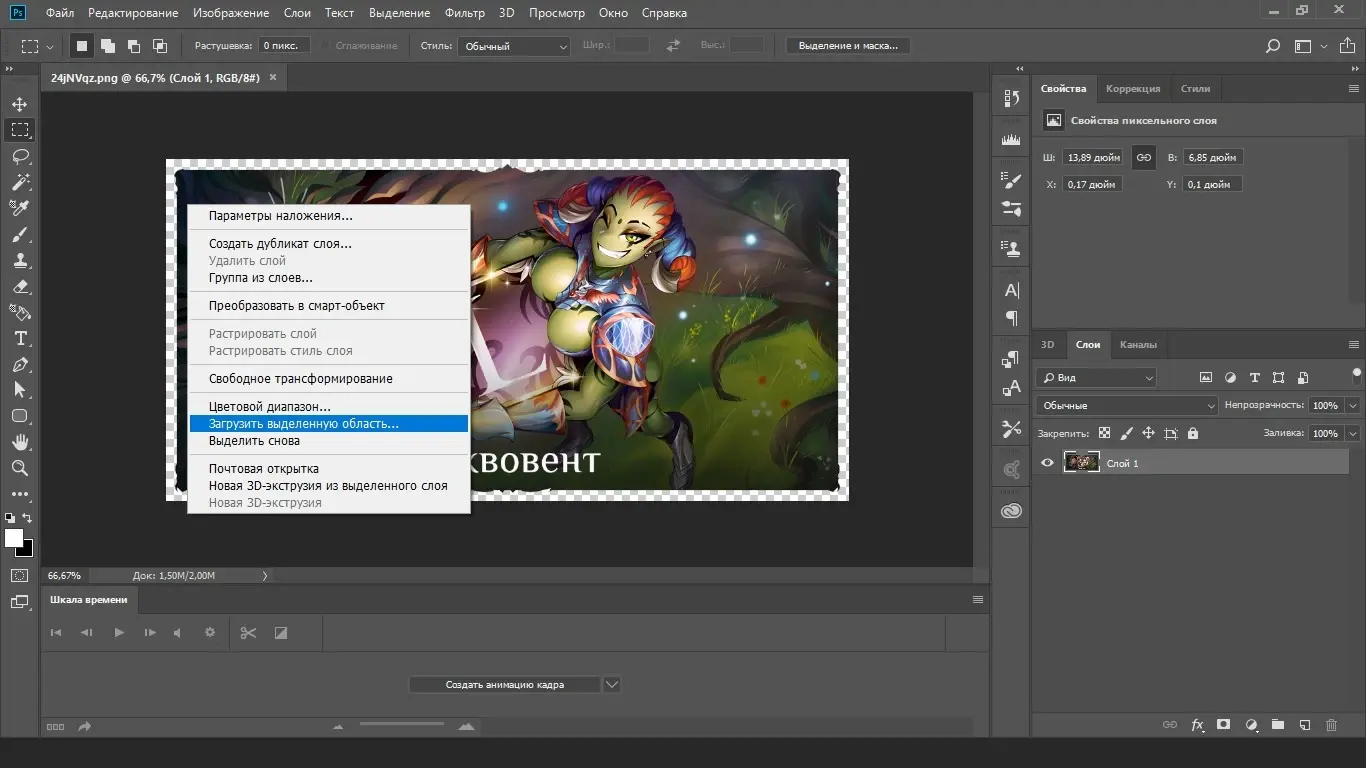Click the Add to selection mode button
The image size is (1366, 768).
coord(108,46)
